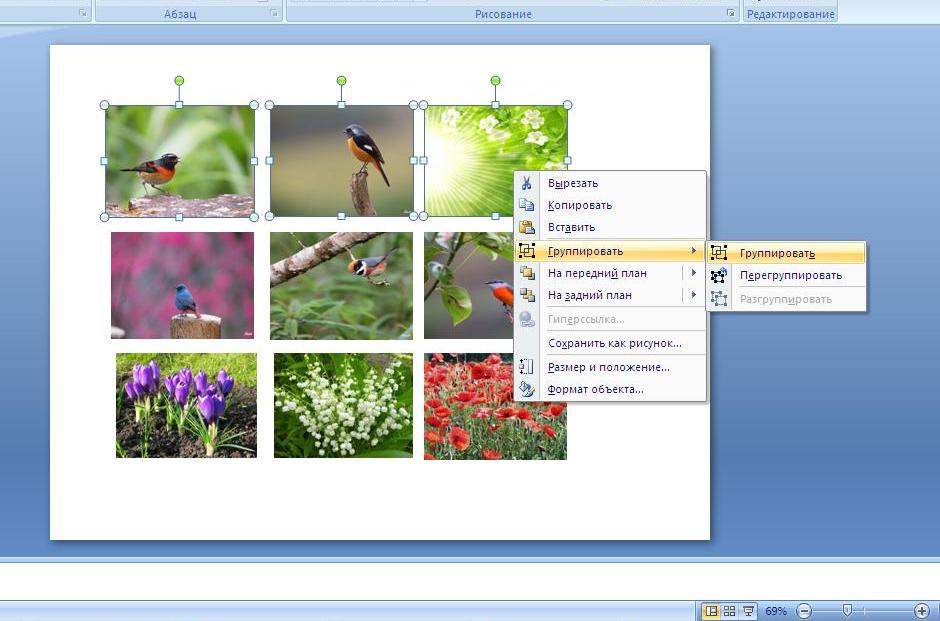Screen dimensions: 940x621
Task: Click the submenu Group icon
Action: click(x=718, y=253)
